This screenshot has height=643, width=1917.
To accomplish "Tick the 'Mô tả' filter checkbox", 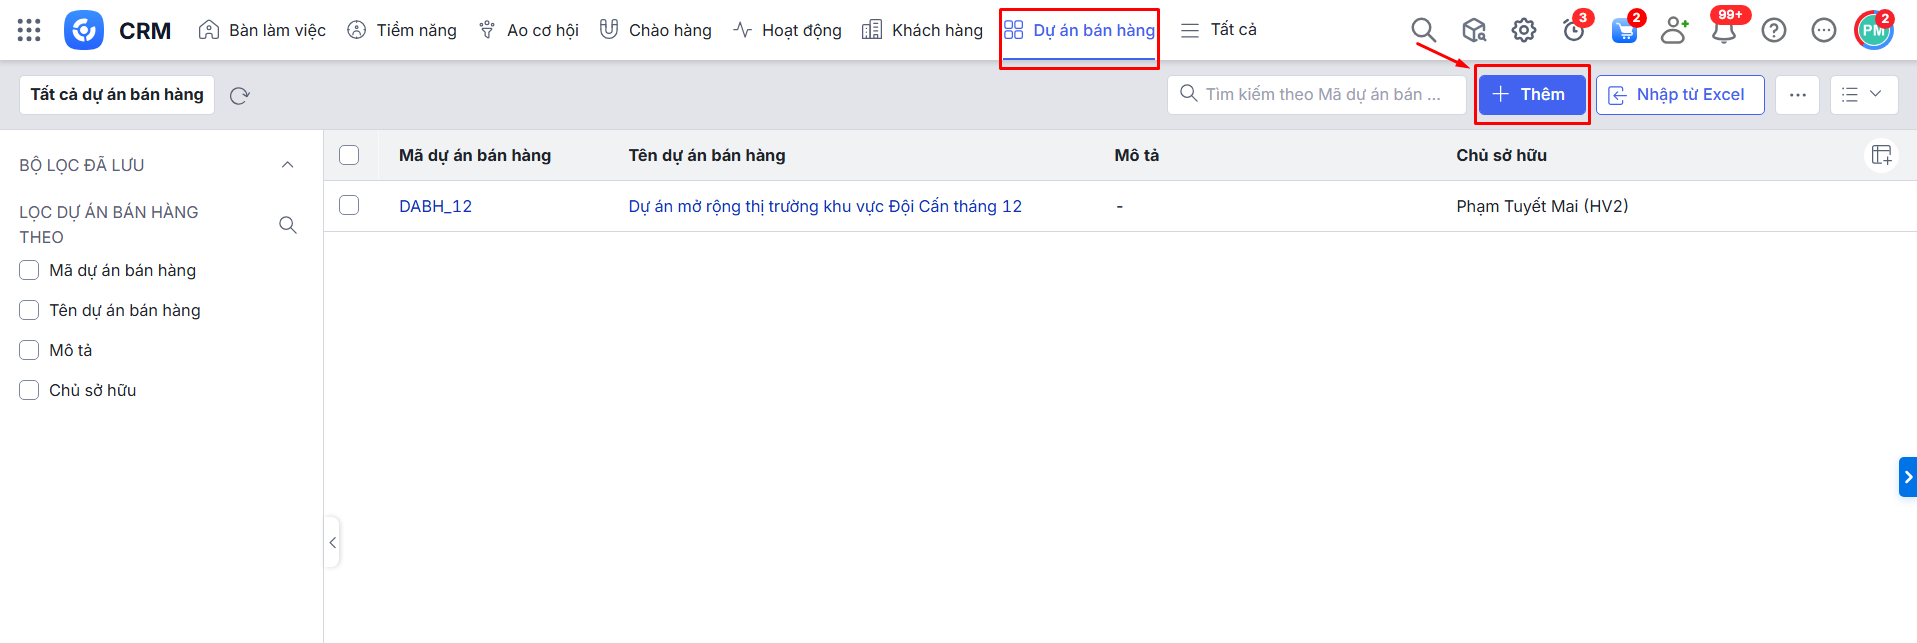I will (29, 350).
